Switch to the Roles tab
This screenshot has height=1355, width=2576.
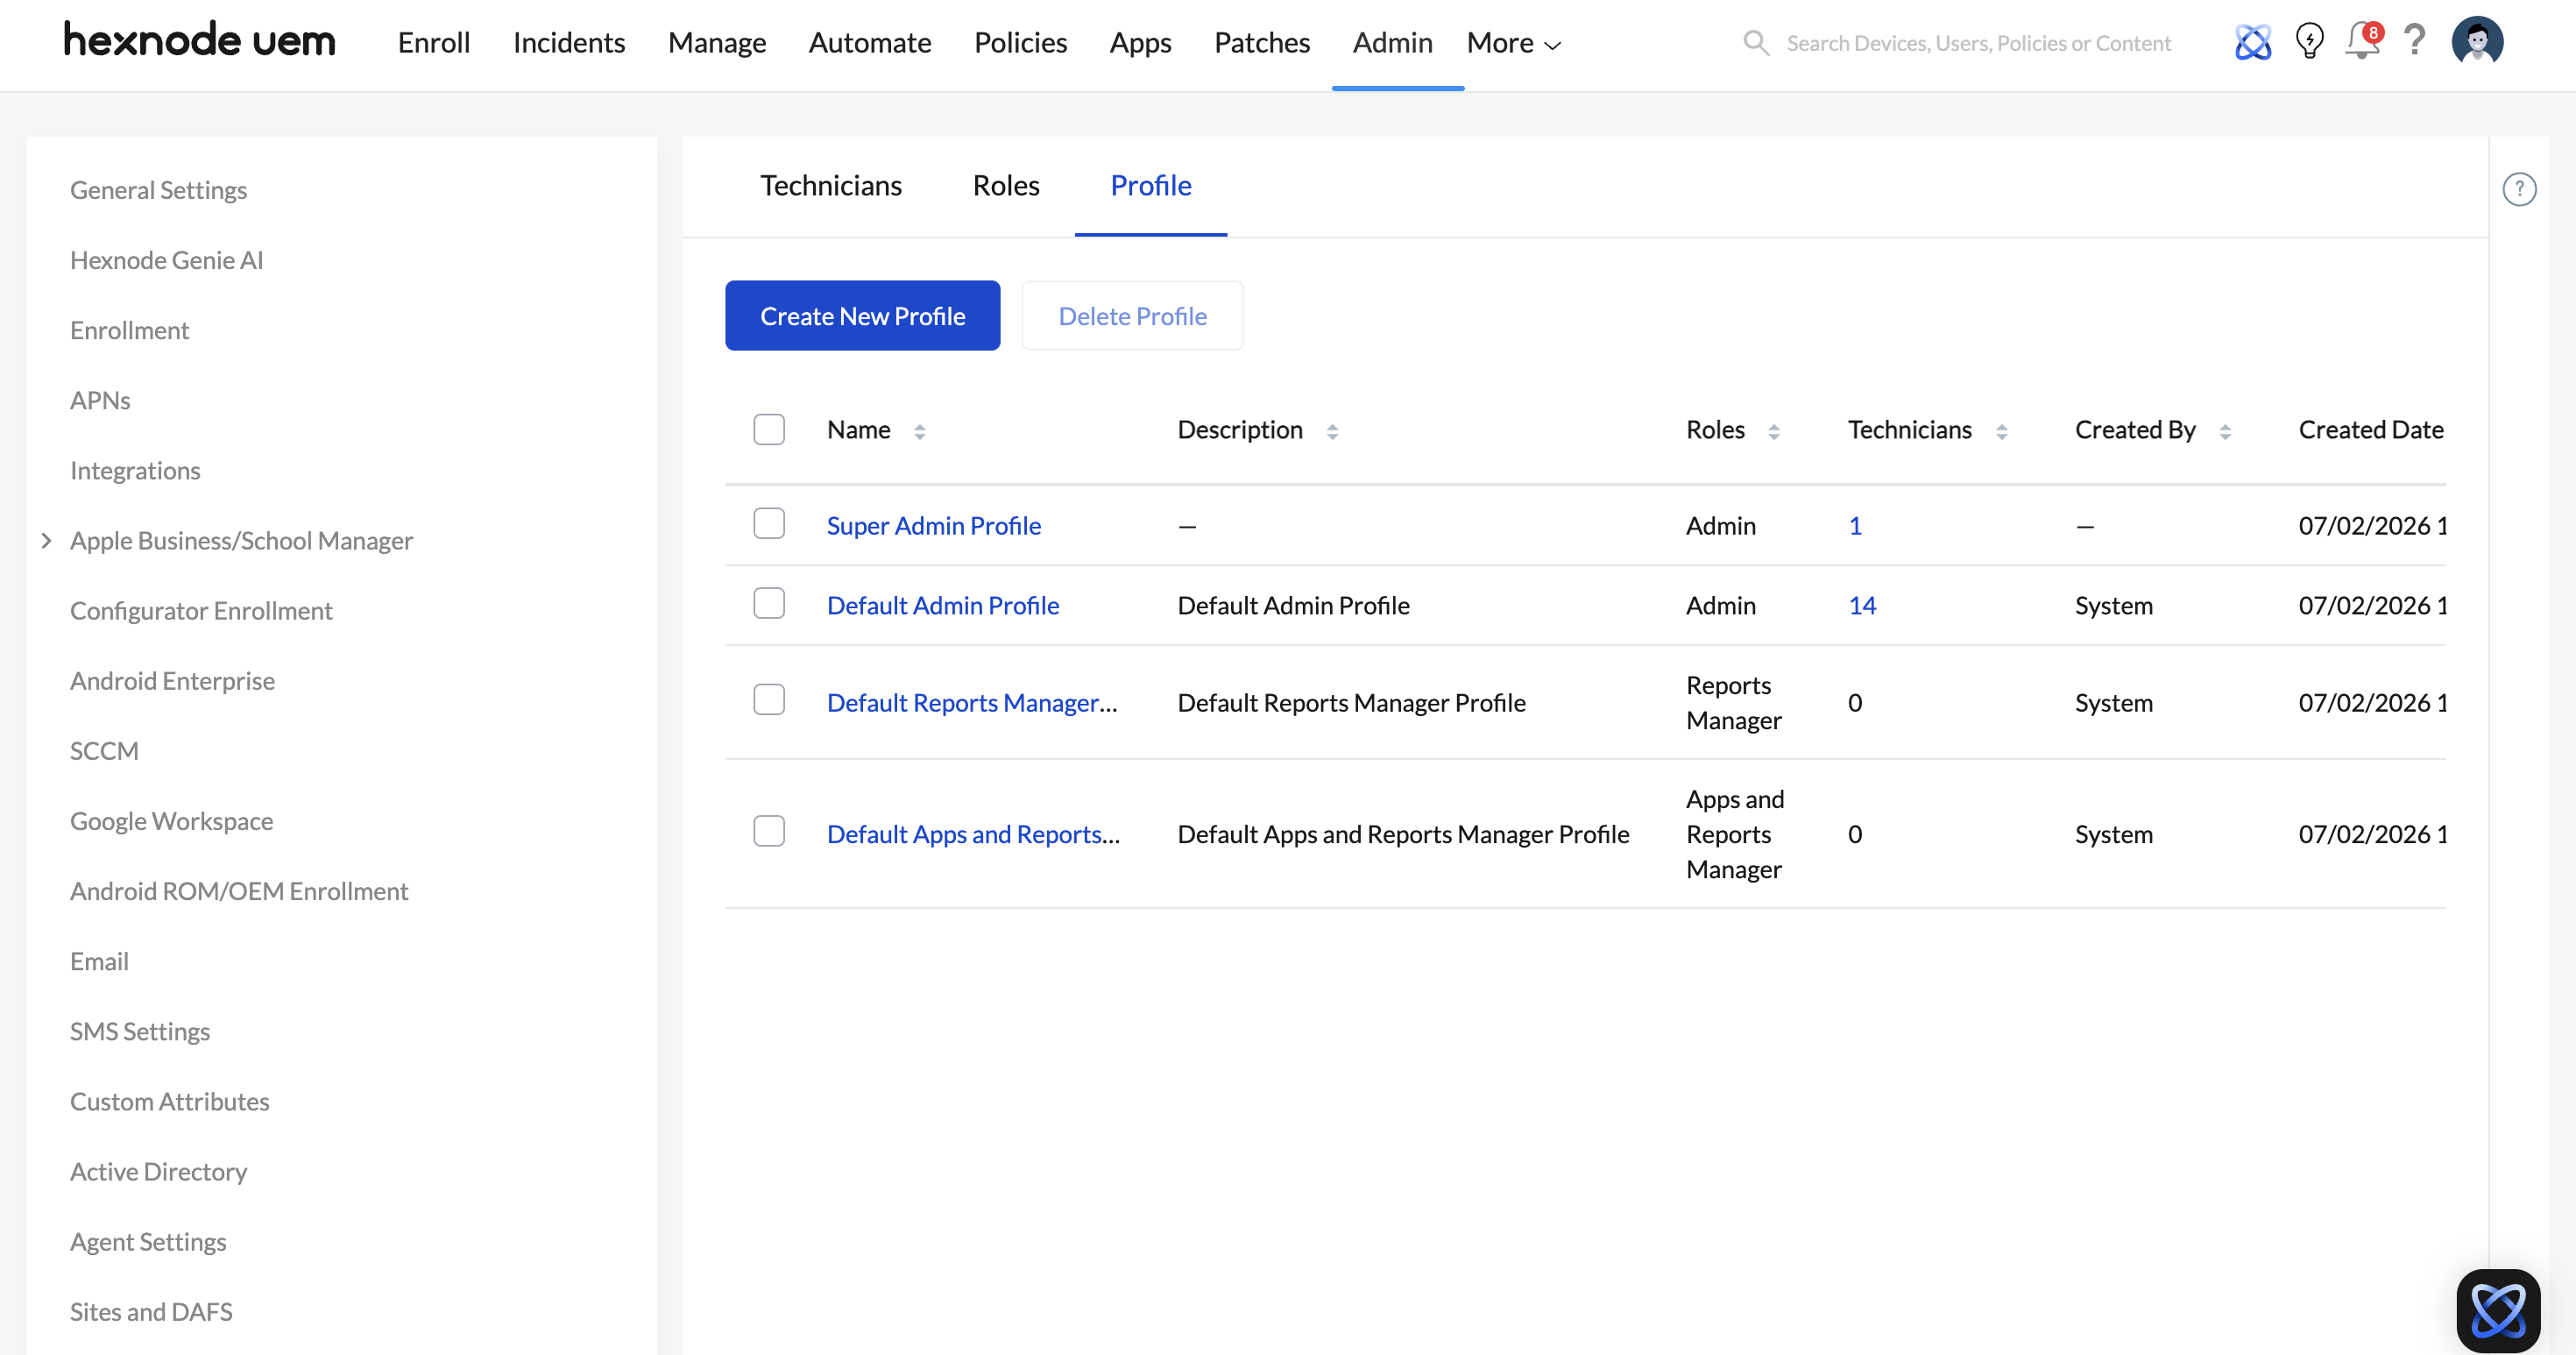(x=1005, y=186)
